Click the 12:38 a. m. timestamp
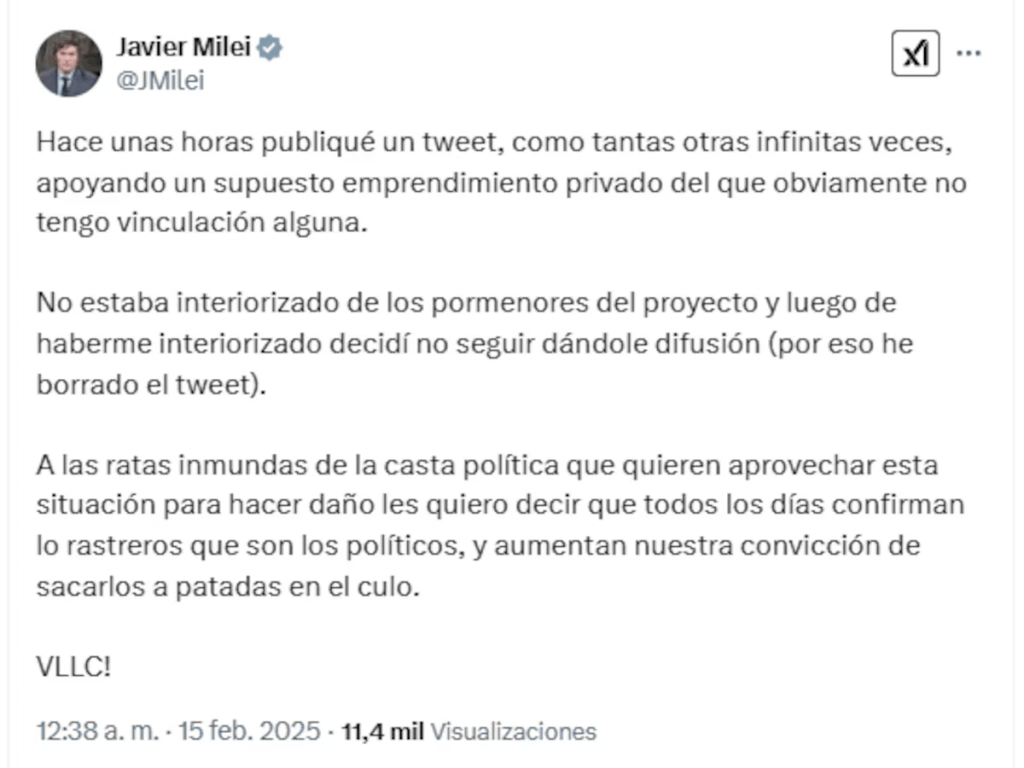Image resolution: width=1024 pixels, height=768 pixels. pyautogui.click(x=97, y=731)
